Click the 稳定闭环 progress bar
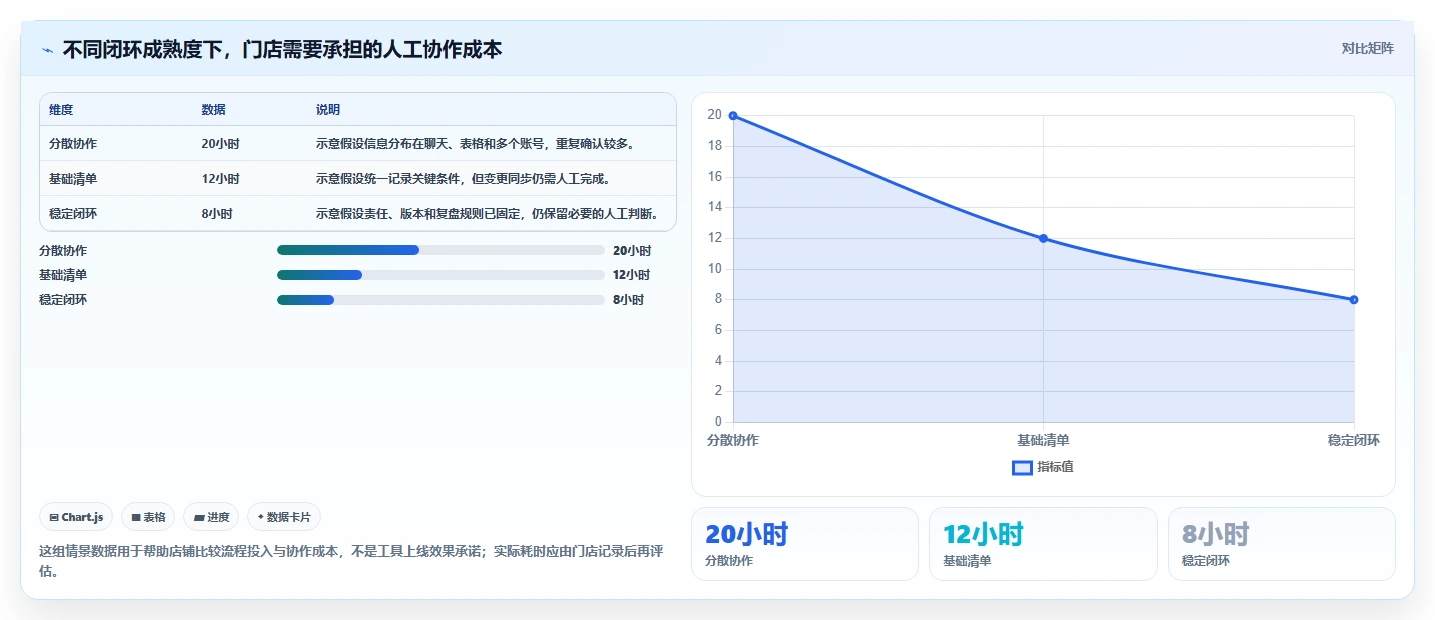Image resolution: width=1435 pixels, height=620 pixels. 440,300
